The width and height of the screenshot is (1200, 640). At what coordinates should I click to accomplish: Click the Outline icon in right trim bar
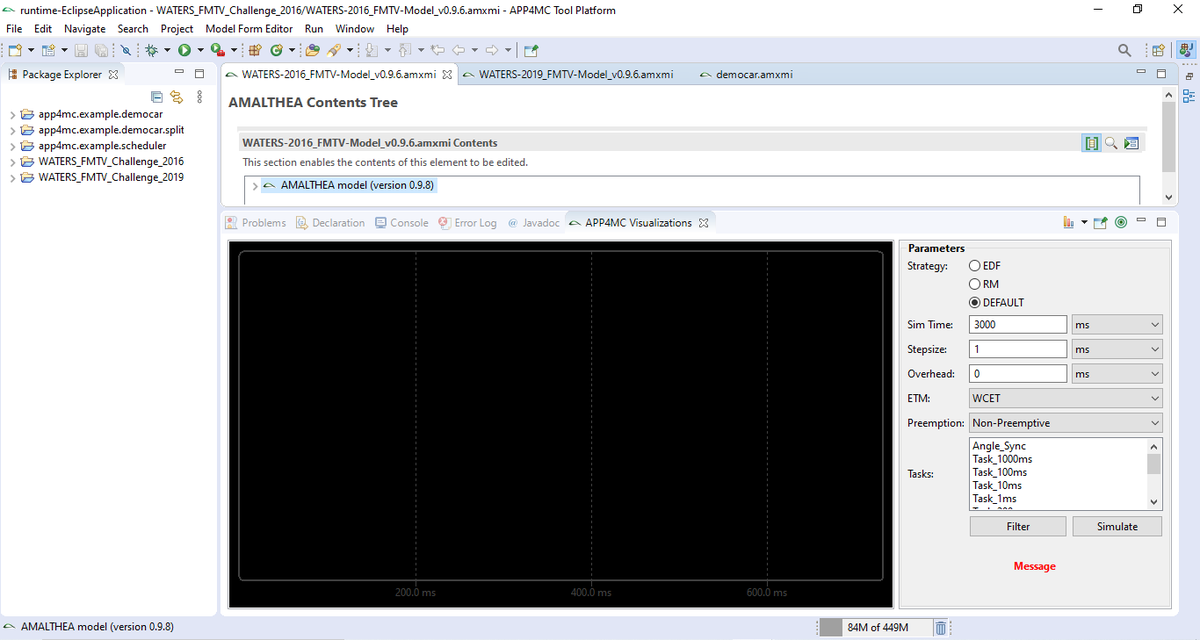point(1188,97)
